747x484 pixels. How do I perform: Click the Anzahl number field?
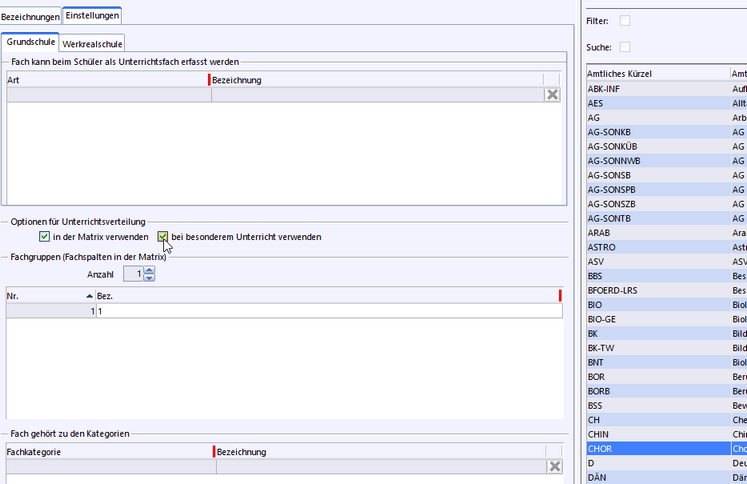pos(130,274)
